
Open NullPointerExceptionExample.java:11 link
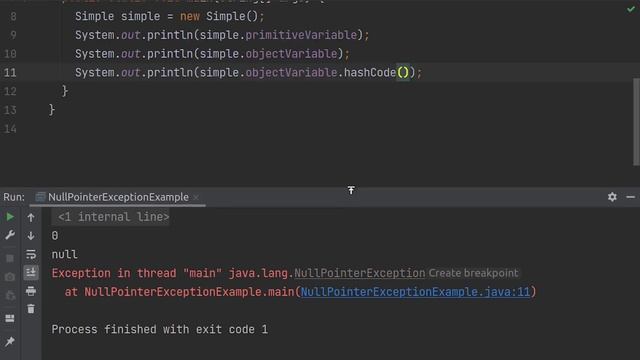point(416,292)
